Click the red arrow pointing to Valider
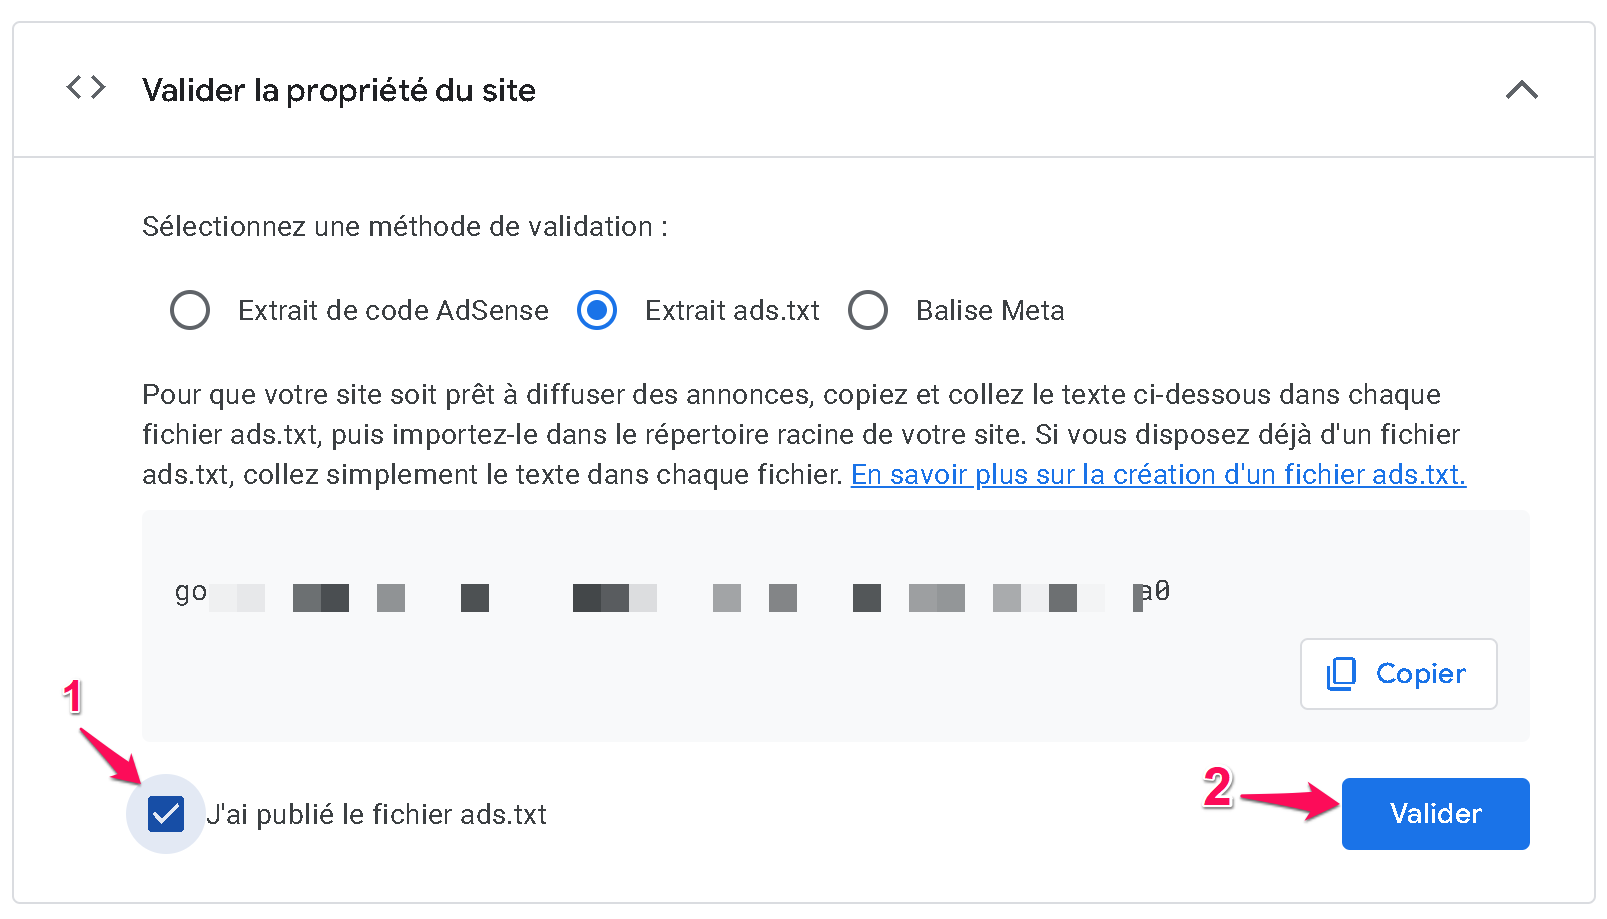The height and width of the screenshot is (919, 1607). (1290, 801)
